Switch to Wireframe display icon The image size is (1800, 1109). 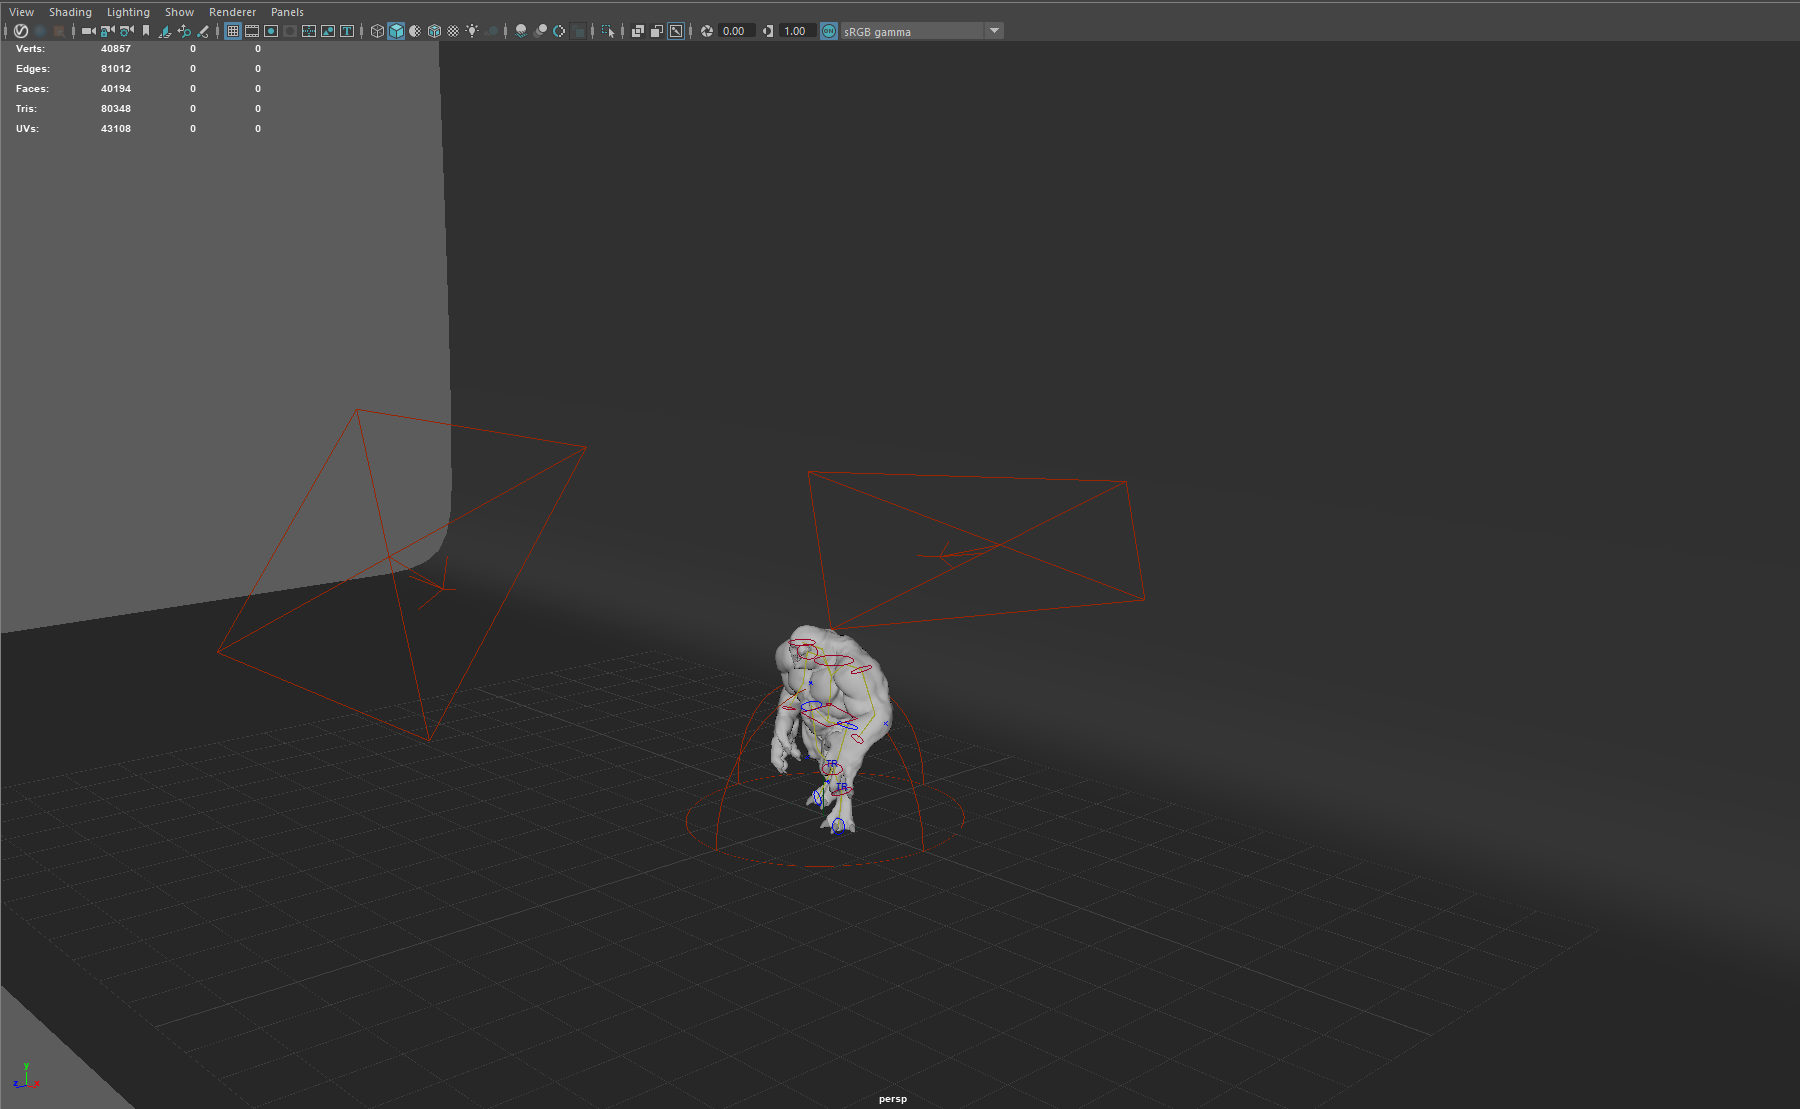tap(377, 31)
